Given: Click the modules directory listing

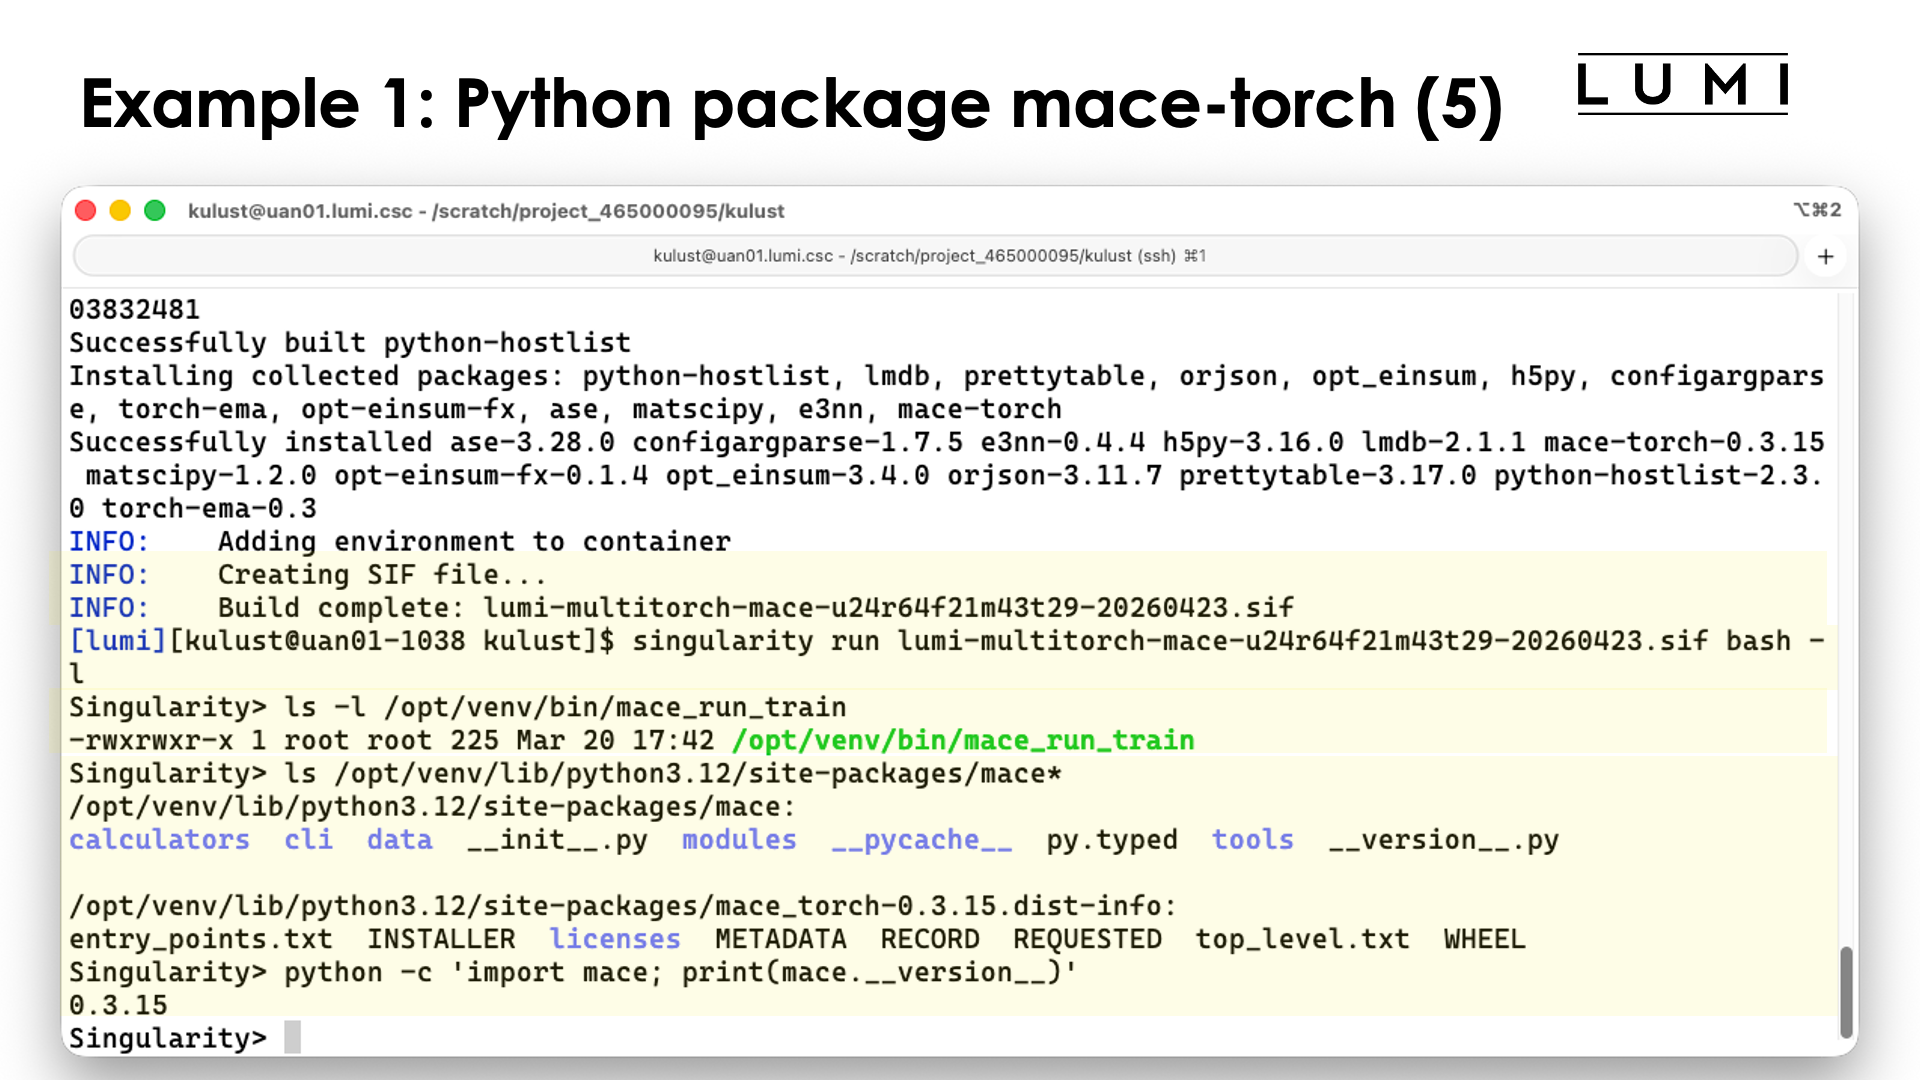Looking at the screenshot, I should [738, 840].
